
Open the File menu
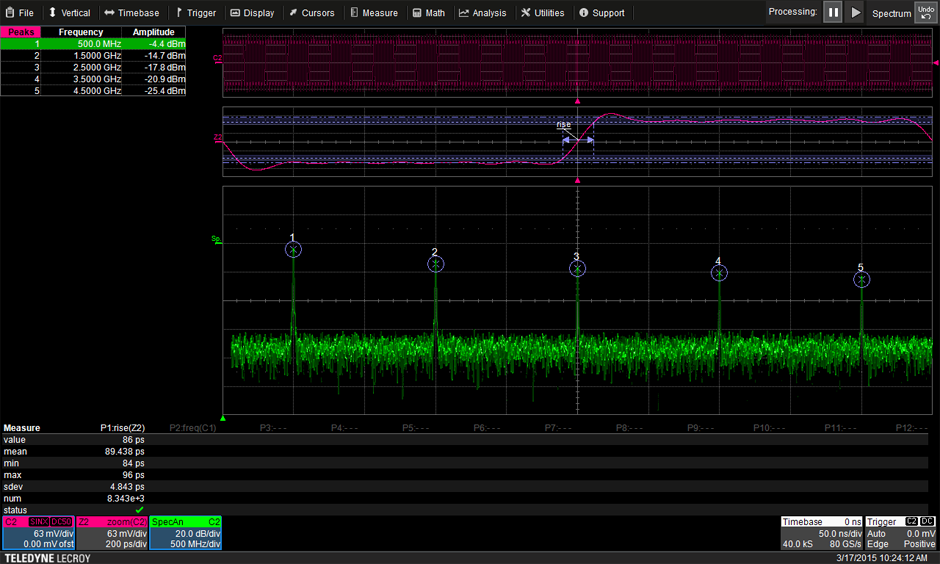tap(19, 13)
